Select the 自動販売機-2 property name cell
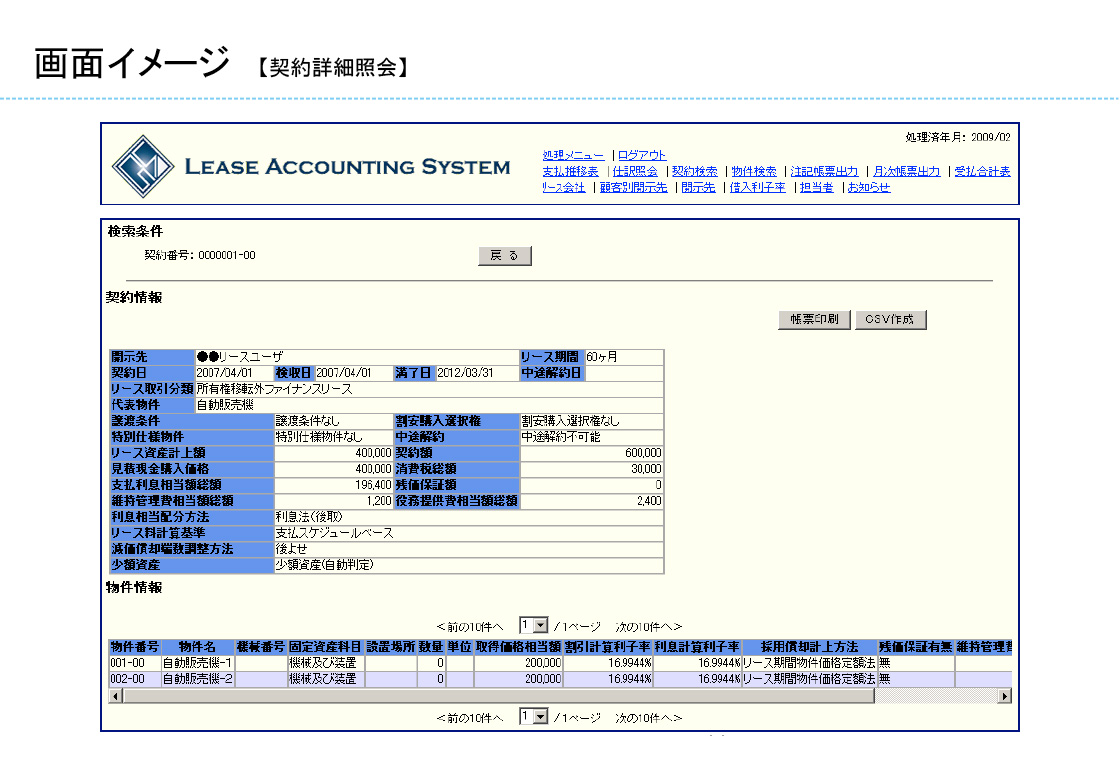Screen dimensions: 1120x784 [x=198, y=679]
